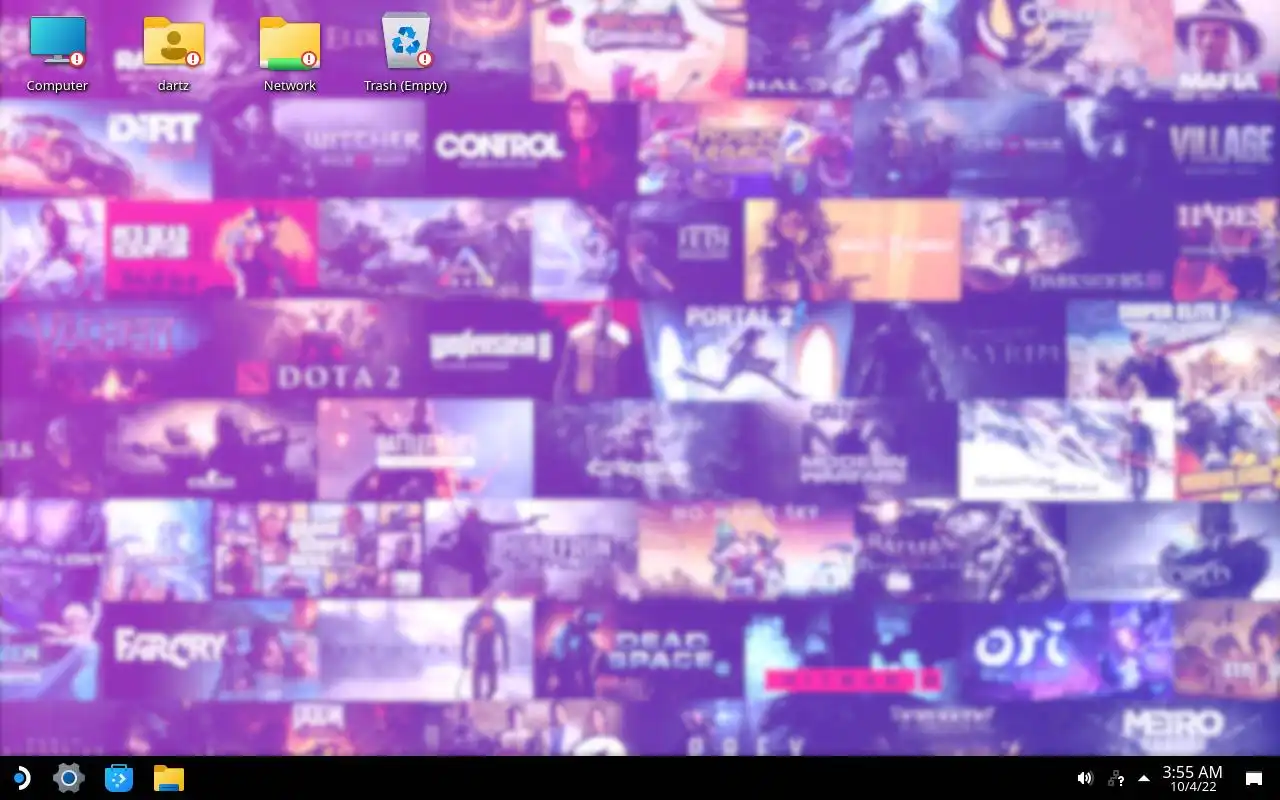The height and width of the screenshot is (800, 1280).
Task: Open the network connection tray icon
Action: click(x=1116, y=778)
